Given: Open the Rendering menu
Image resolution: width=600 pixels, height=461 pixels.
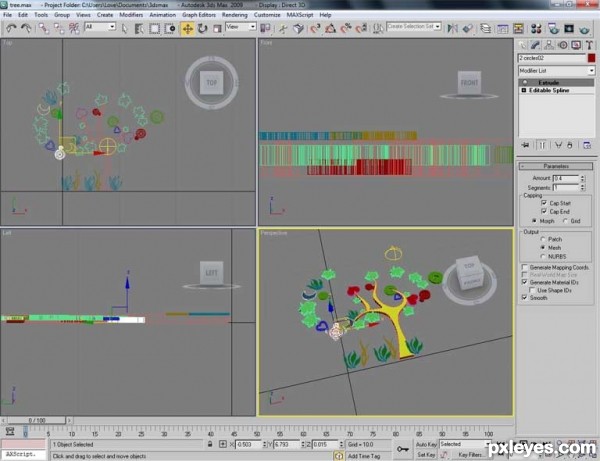Looking at the screenshot, I should coord(234,15).
